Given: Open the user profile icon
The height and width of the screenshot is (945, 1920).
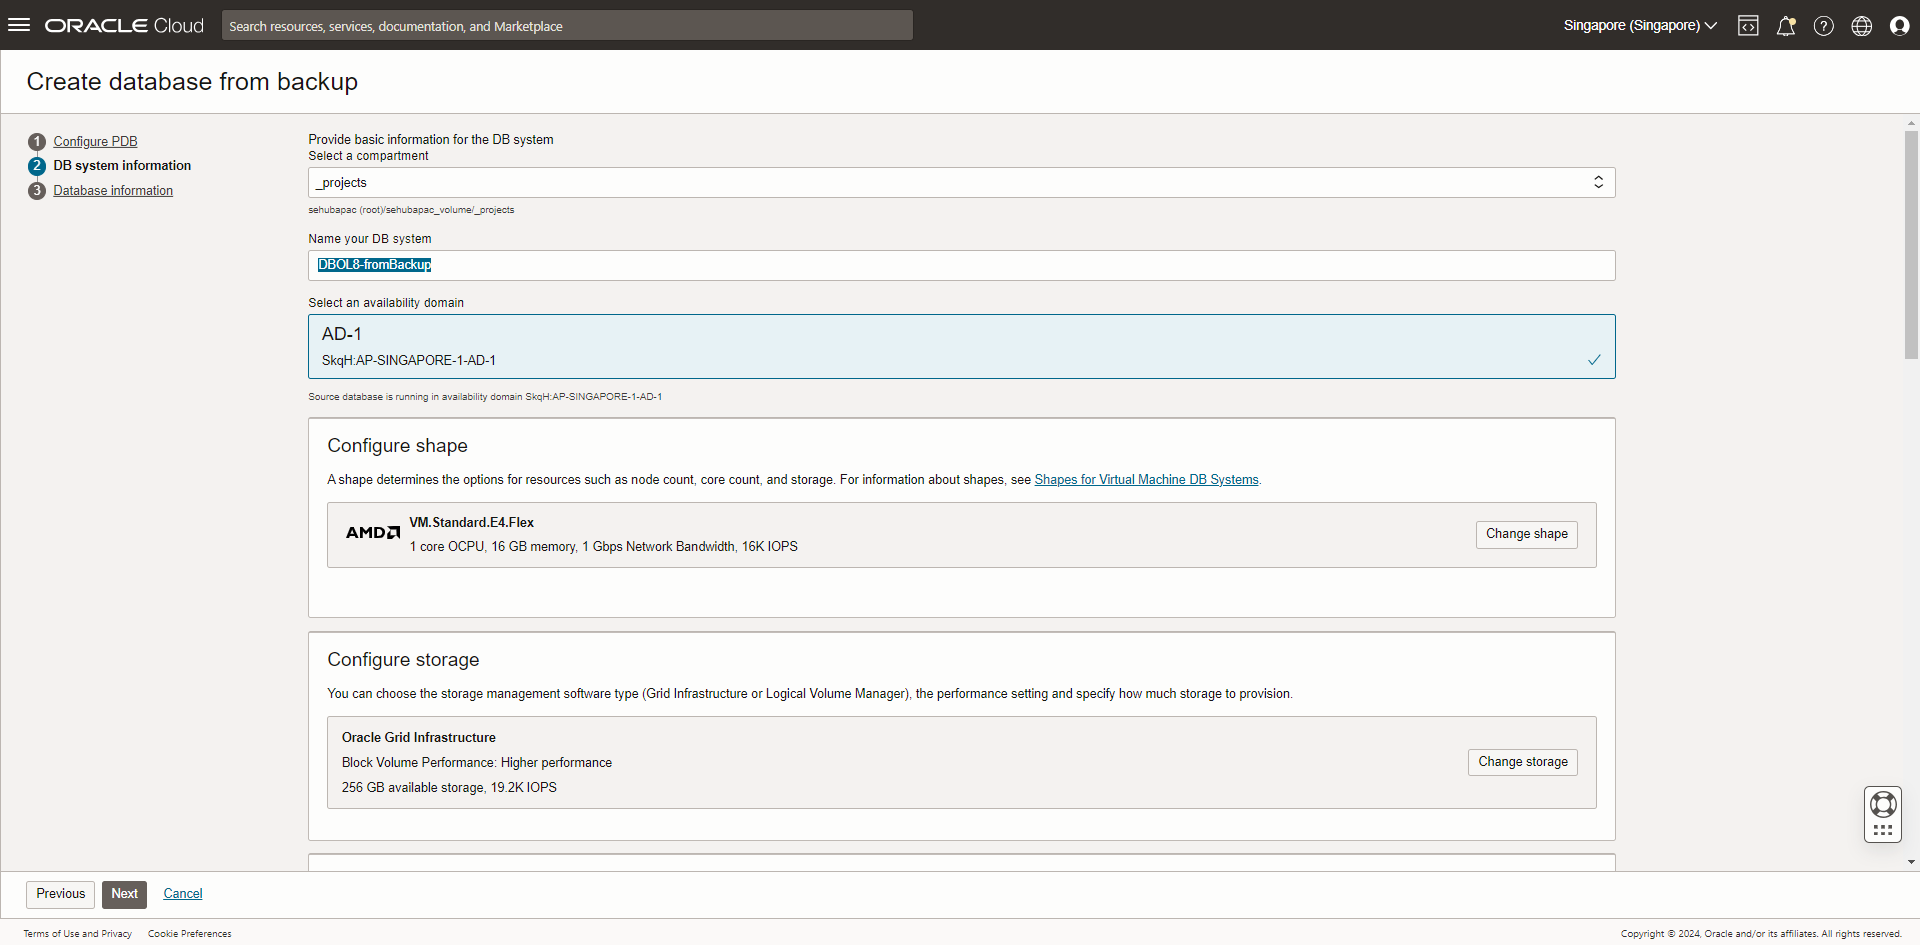Looking at the screenshot, I should 1900,26.
